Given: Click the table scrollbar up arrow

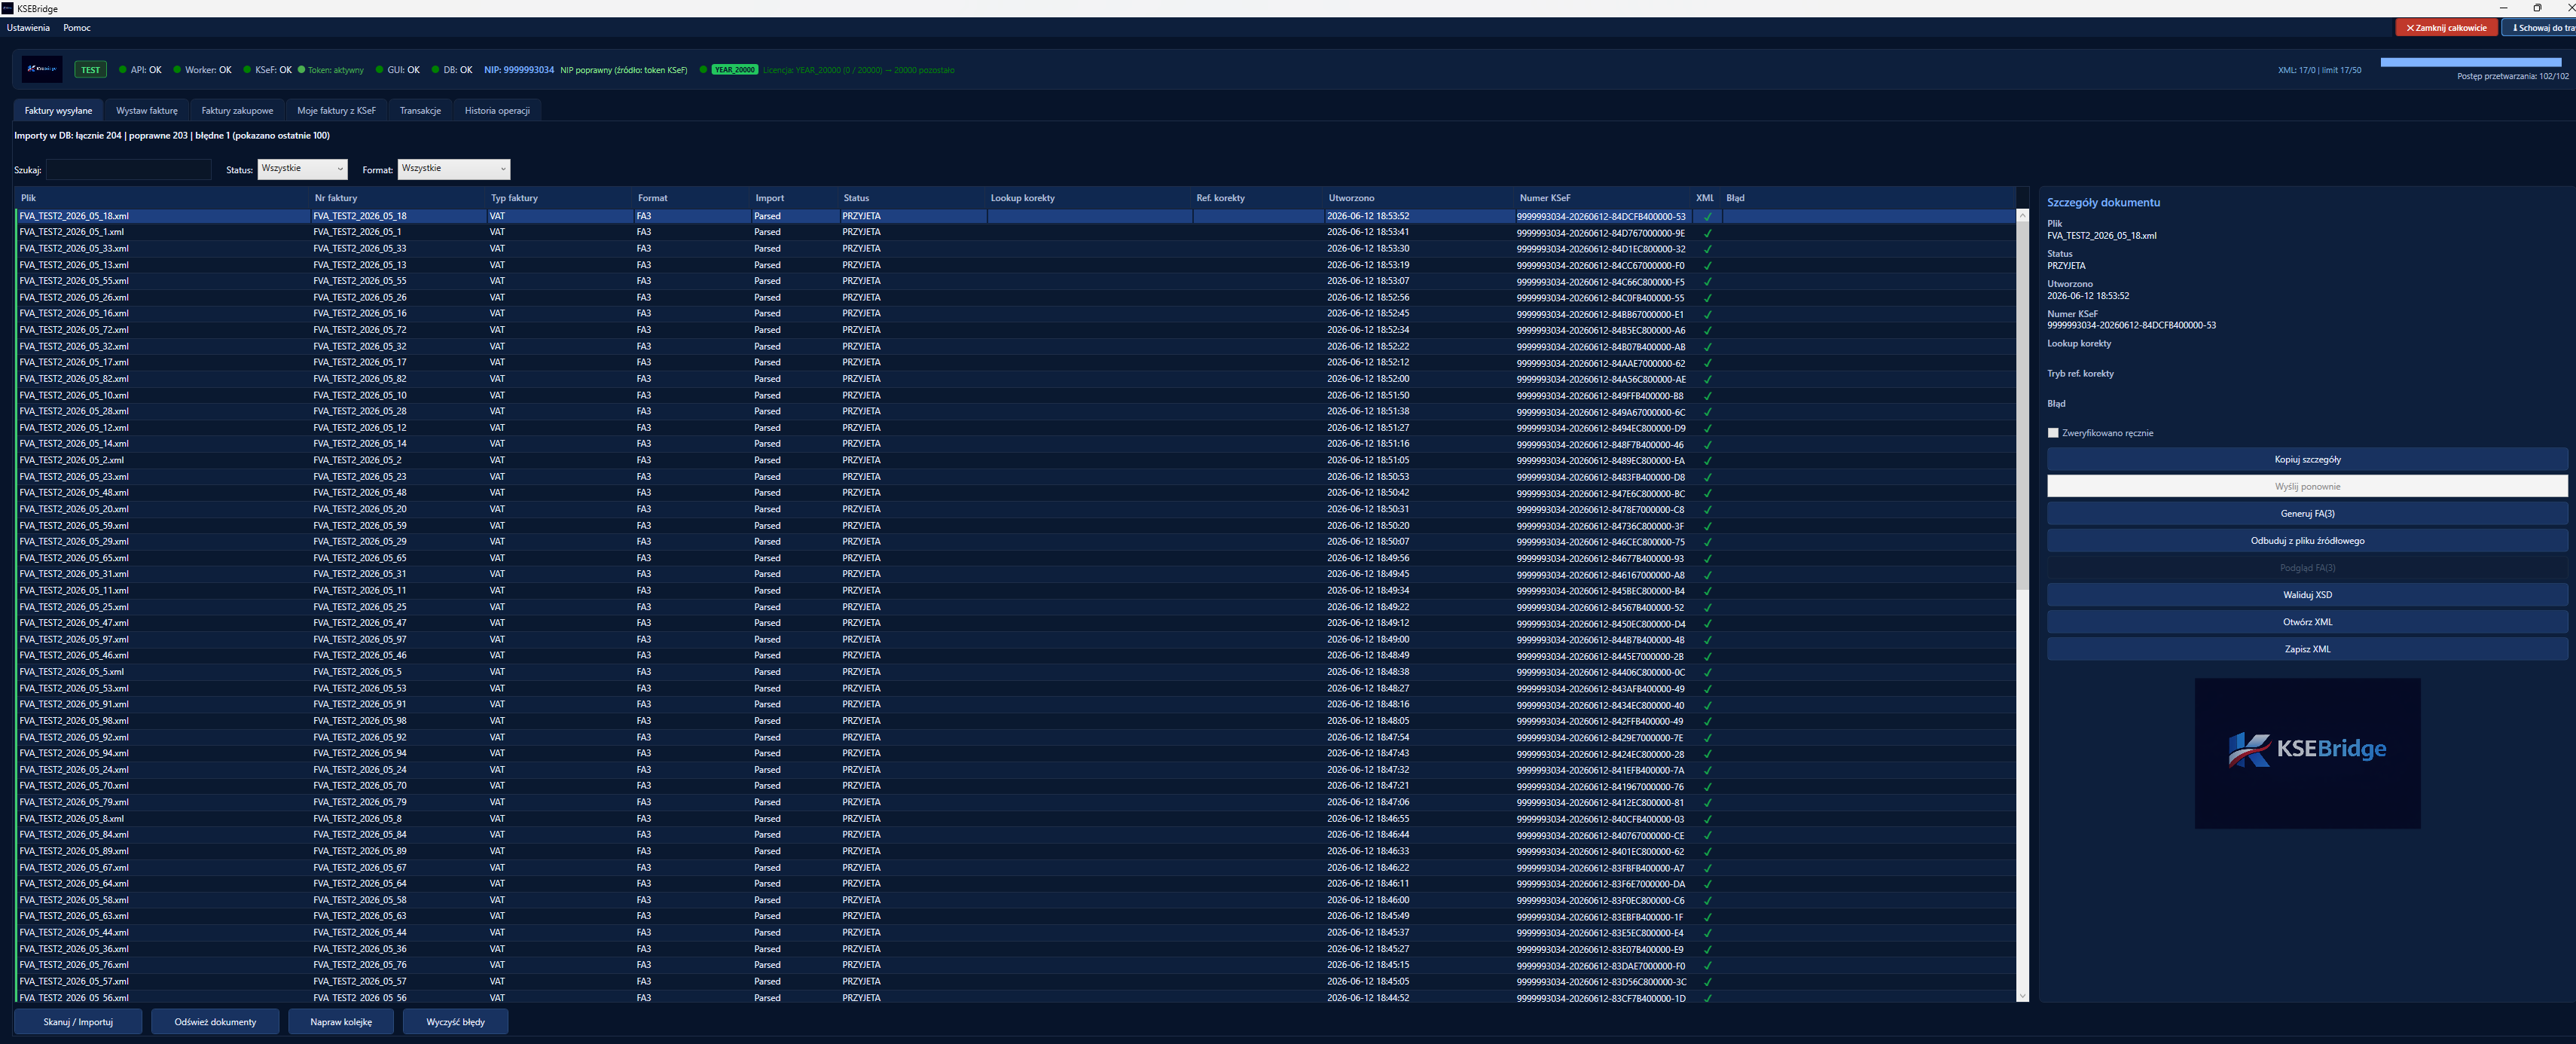Looking at the screenshot, I should coord(2022,215).
